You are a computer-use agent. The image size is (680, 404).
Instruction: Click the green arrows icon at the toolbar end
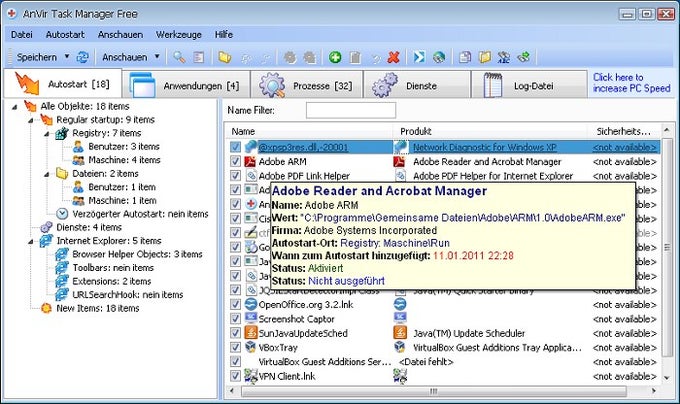pos(523,57)
